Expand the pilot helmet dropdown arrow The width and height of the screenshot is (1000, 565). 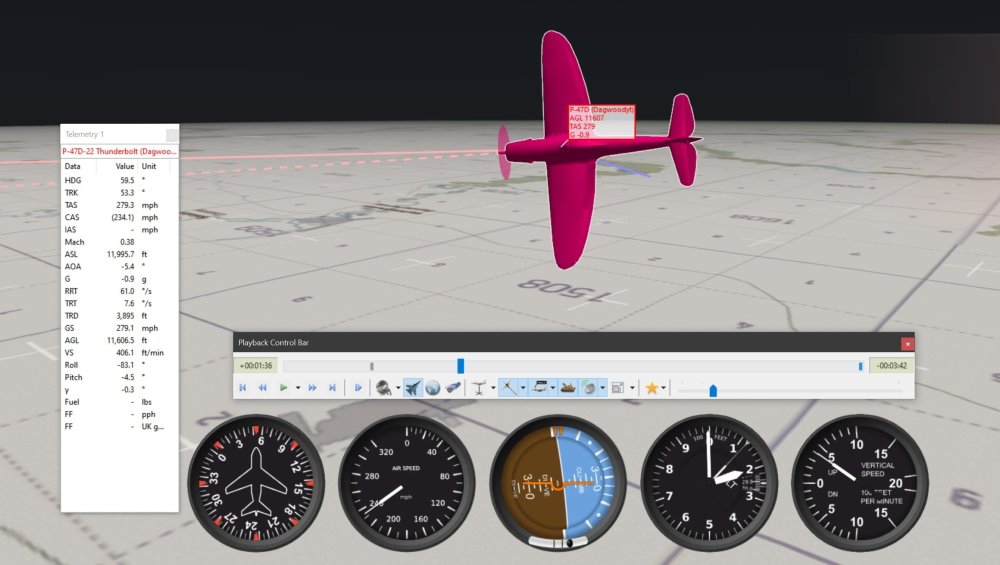tap(398, 388)
